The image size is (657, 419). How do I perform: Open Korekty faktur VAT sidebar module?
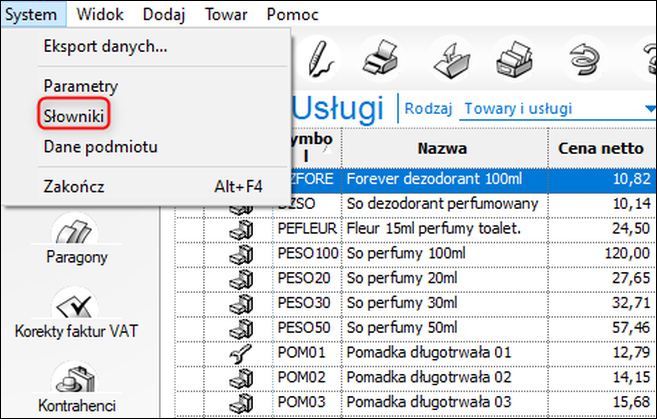point(77,314)
